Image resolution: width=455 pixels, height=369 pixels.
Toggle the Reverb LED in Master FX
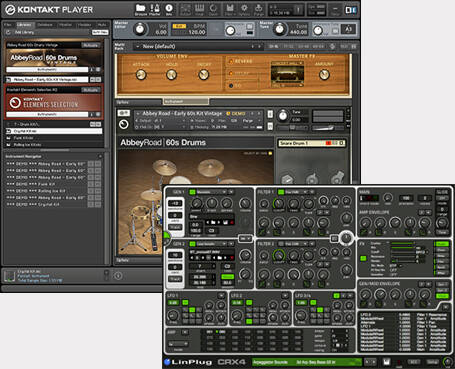(x=231, y=61)
